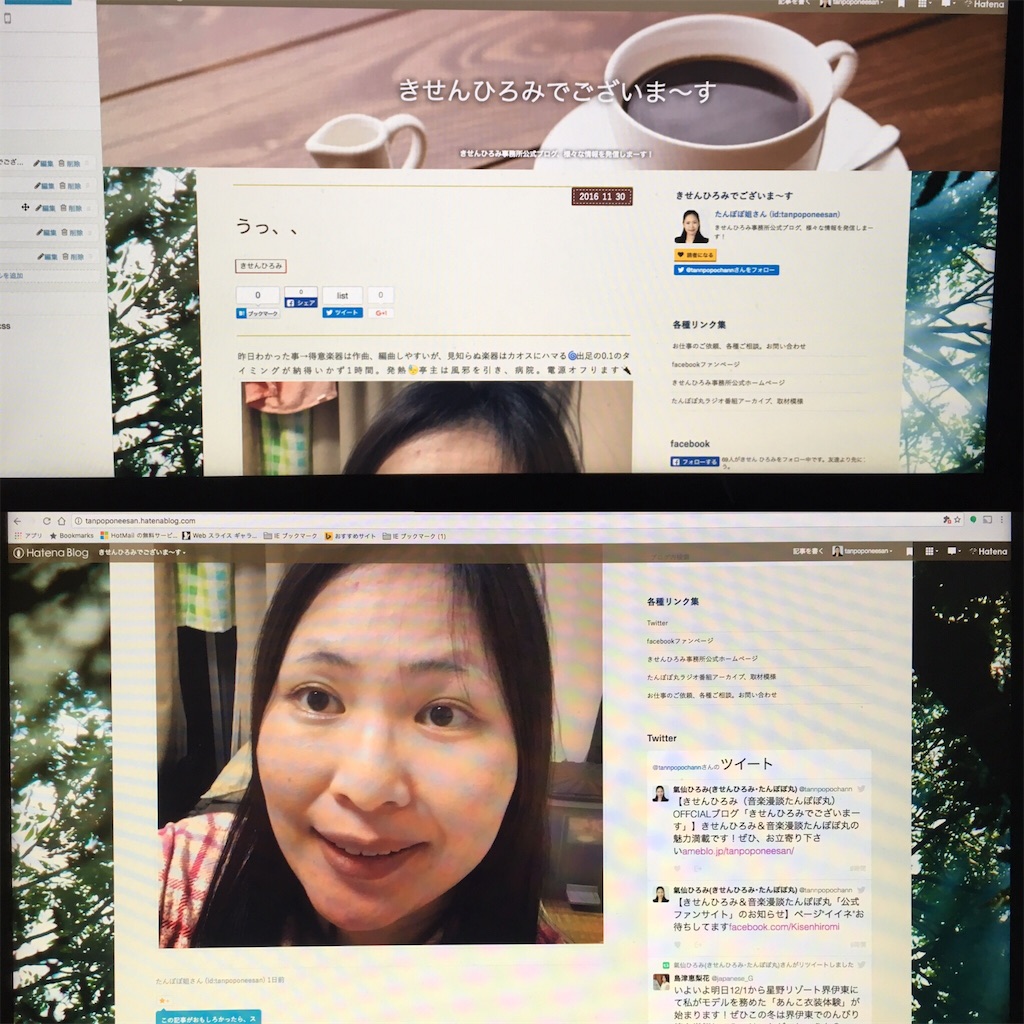
Task: Open the green circle extension icon
Action: [x=973, y=520]
